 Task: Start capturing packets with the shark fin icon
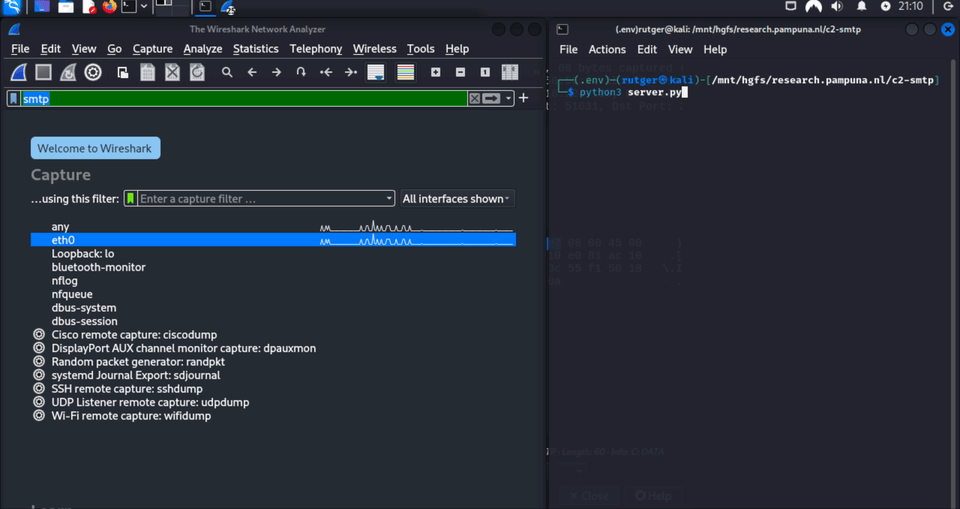pos(19,72)
